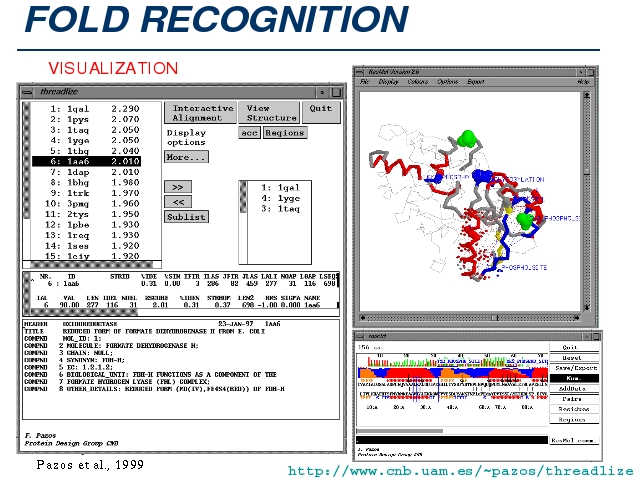
Task: Open the Options menu in RasMol
Action: point(447,82)
